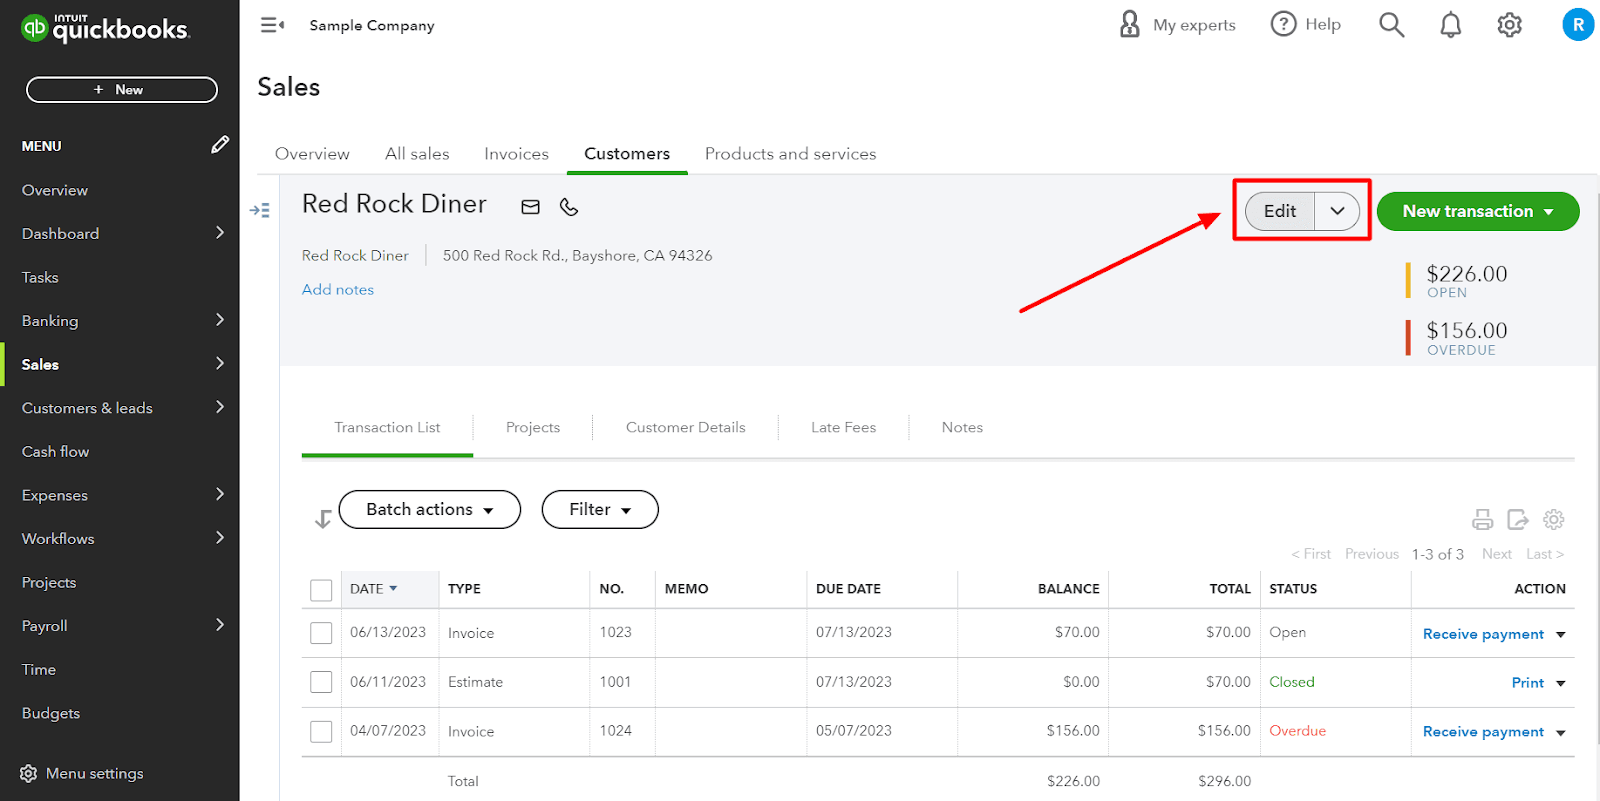Screen dimensions: 1600x801
Task: Open the Late Fees tab
Action: [x=843, y=427]
